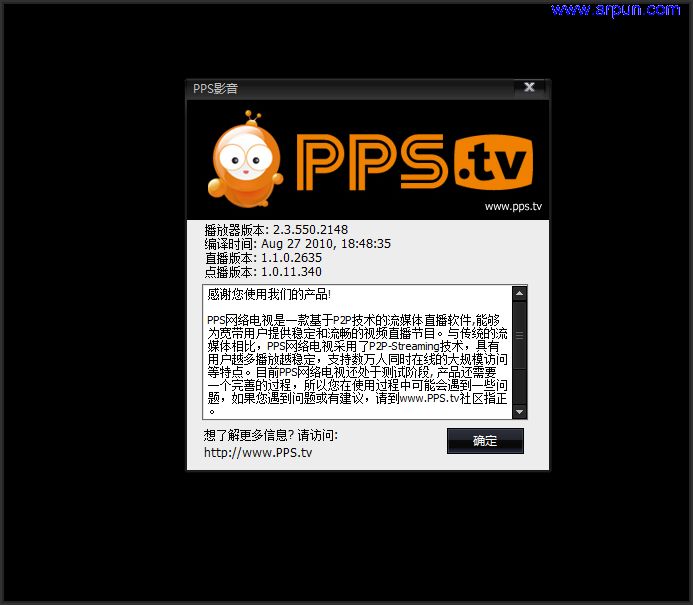Open the http://www.PPS.tv link

click(258, 453)
